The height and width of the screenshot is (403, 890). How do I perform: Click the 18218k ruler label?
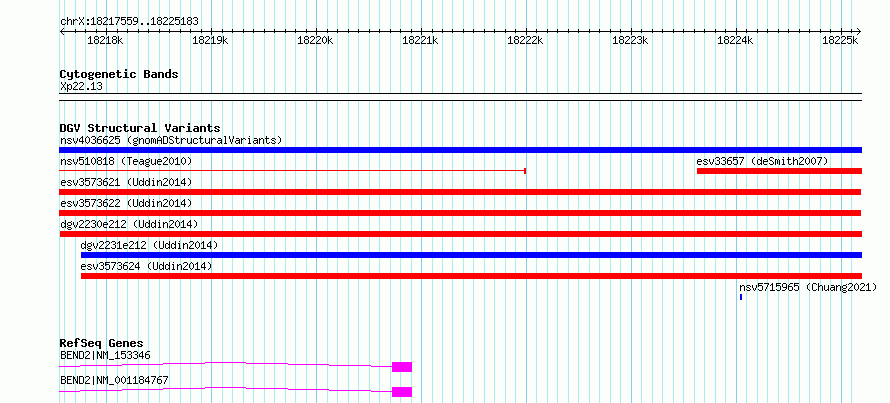(105, 41)
